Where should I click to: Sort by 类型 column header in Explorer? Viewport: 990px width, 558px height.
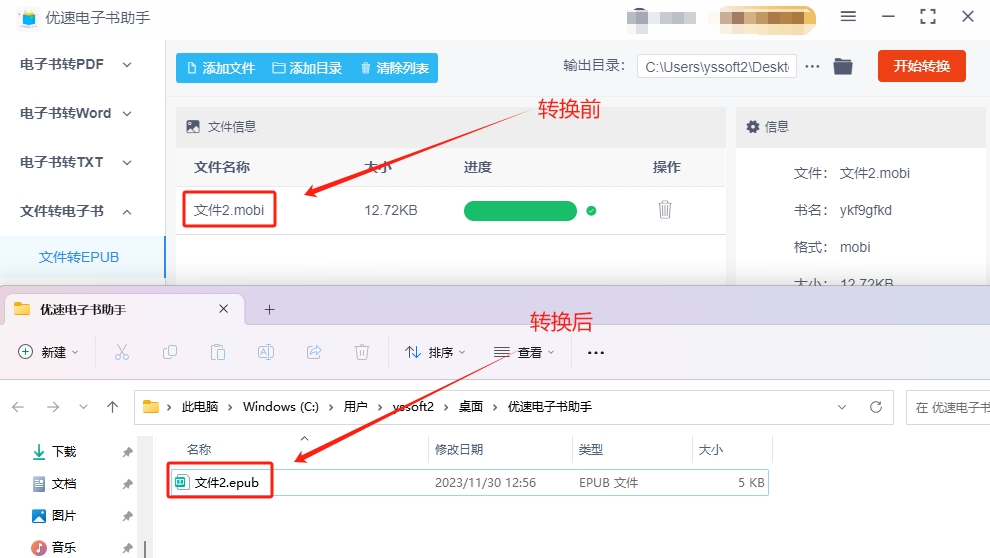(x=591, y=449)
